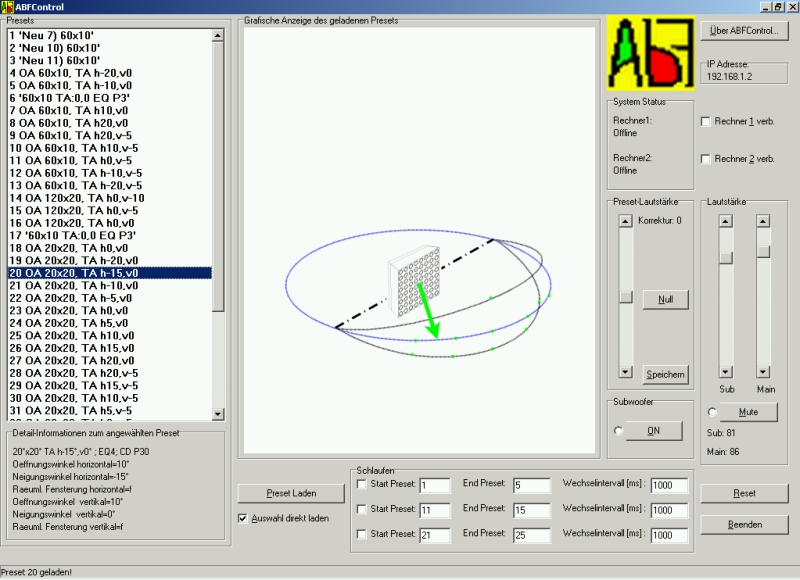Click the Sub volume slider handle
The image size is (800, 580).
pos(727,257)
